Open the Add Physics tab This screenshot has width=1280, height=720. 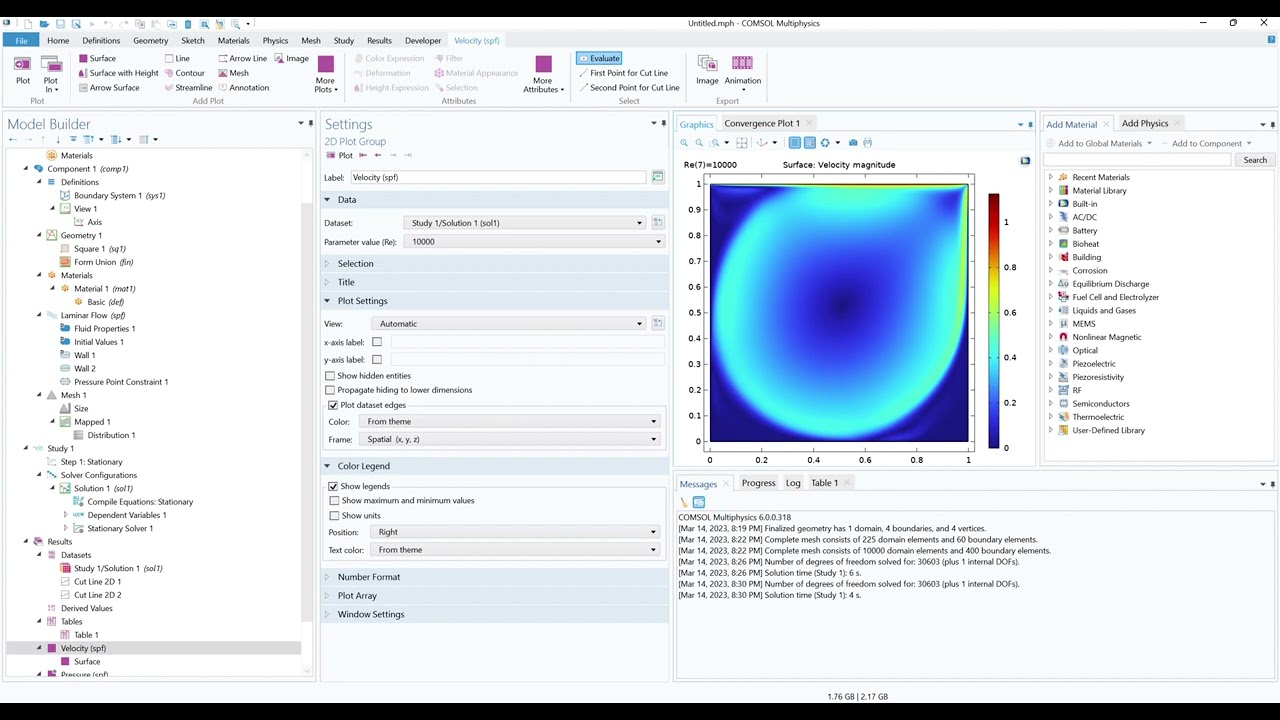(x=1145, y=123)
